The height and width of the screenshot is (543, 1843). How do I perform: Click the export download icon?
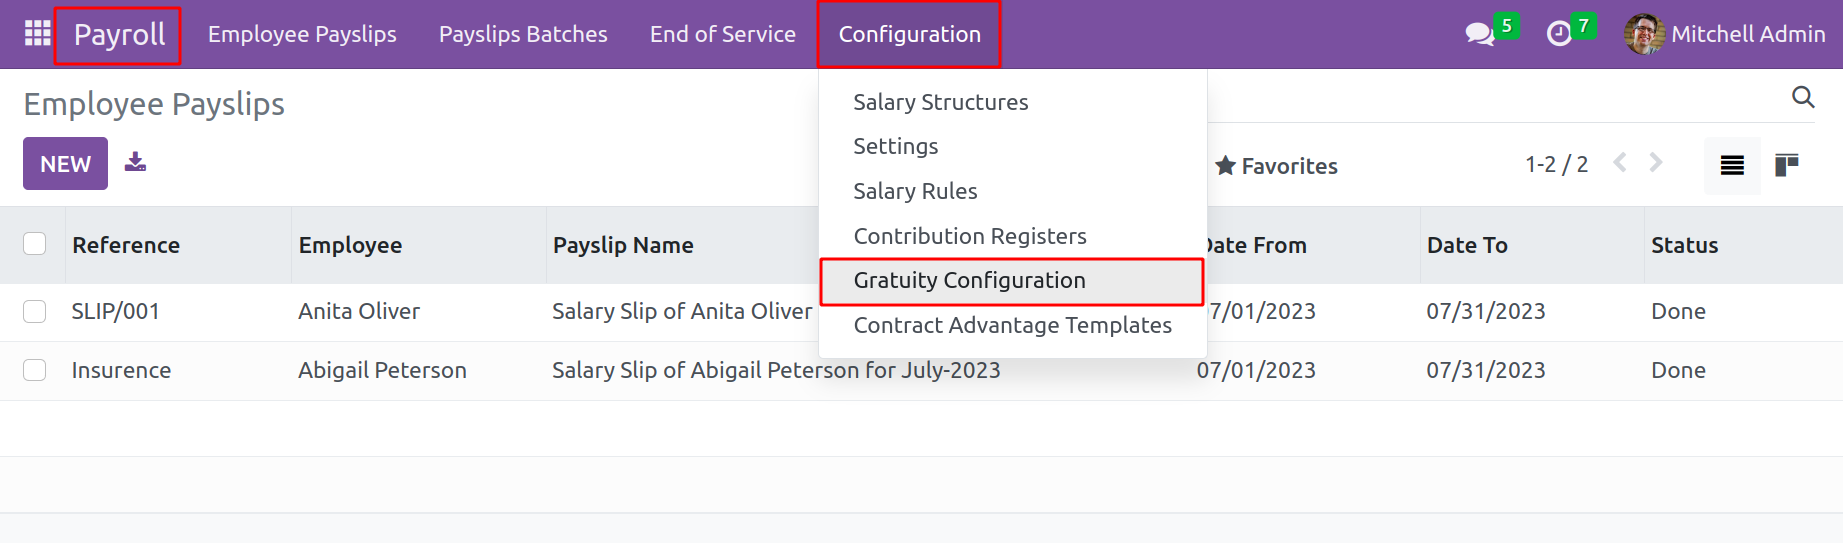point(135,162)
